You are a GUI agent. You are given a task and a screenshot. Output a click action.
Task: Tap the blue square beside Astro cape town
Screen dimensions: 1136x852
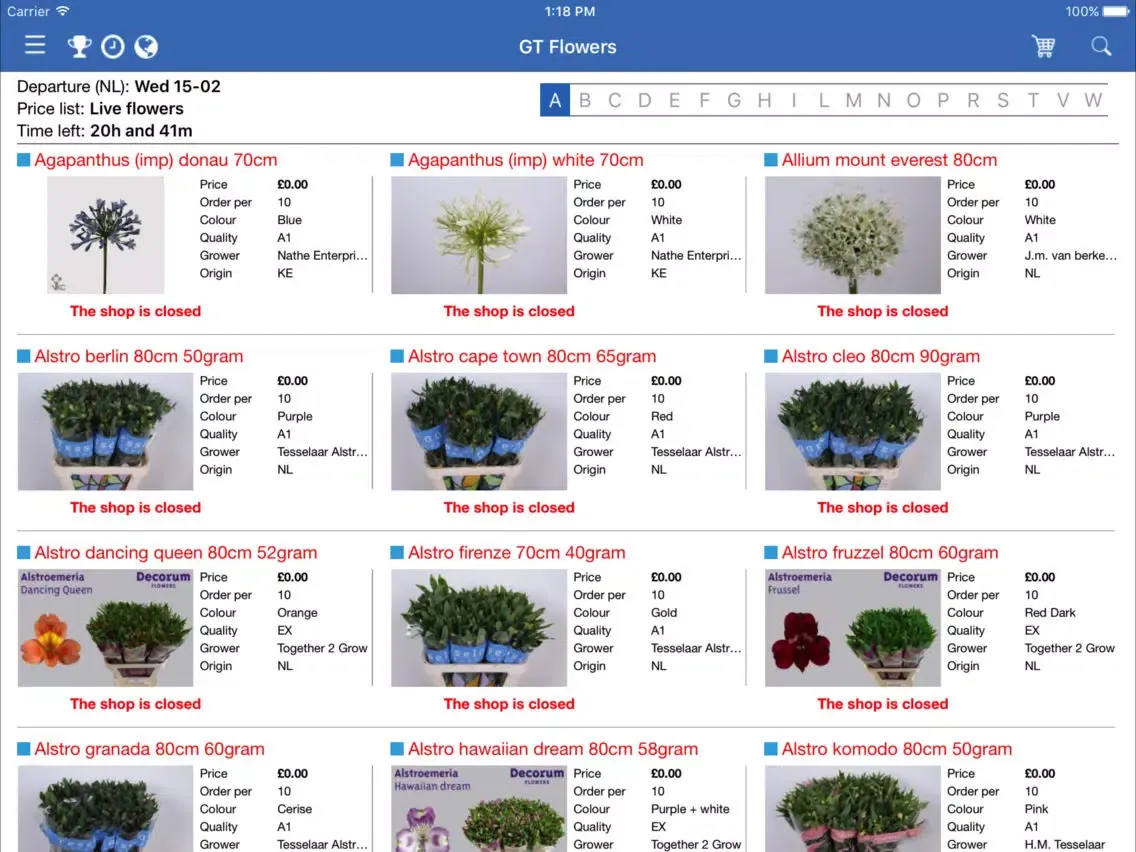397,356
